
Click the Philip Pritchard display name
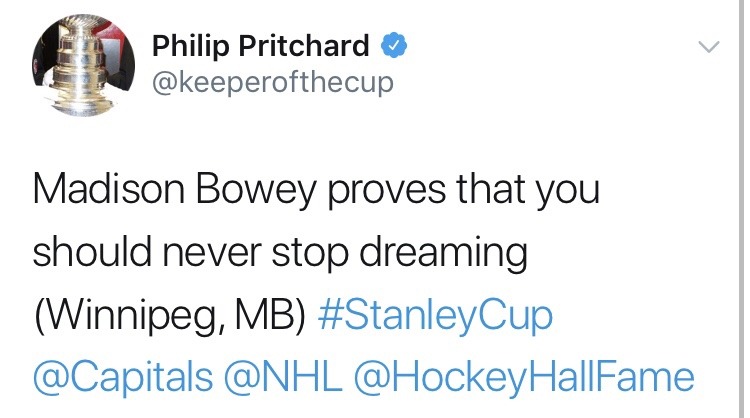(x=260, y=45)
